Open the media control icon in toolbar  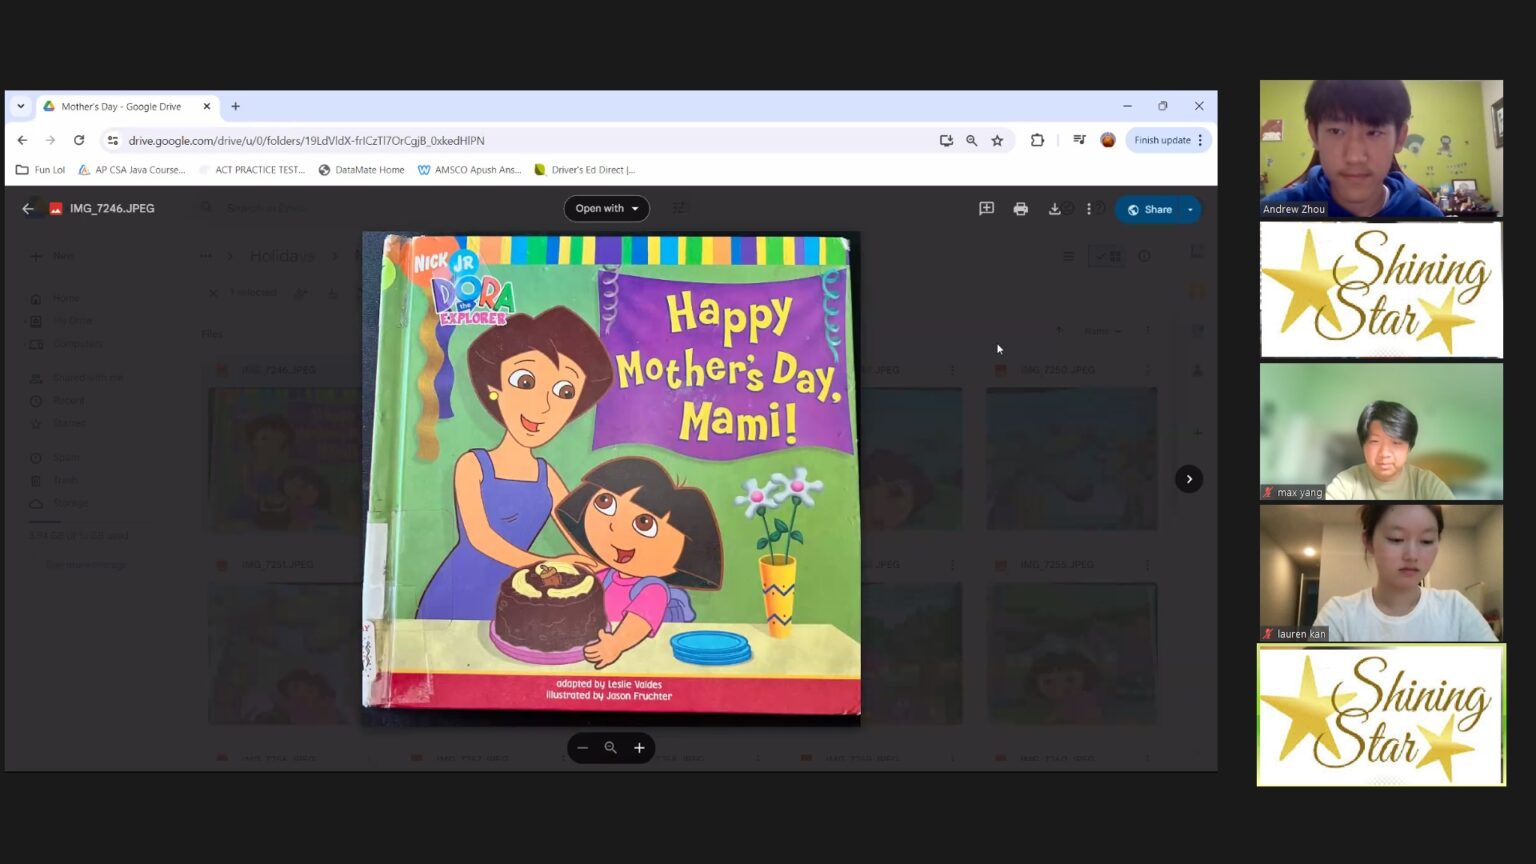[x=1079, y=141]
